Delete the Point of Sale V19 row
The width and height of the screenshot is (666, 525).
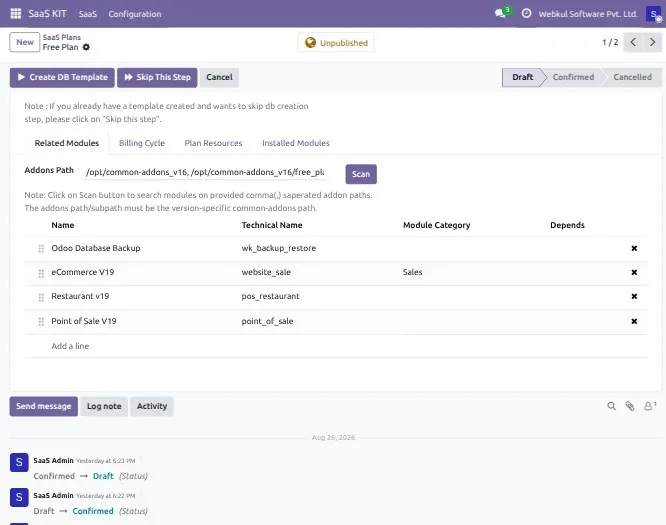tap(634, 321)
